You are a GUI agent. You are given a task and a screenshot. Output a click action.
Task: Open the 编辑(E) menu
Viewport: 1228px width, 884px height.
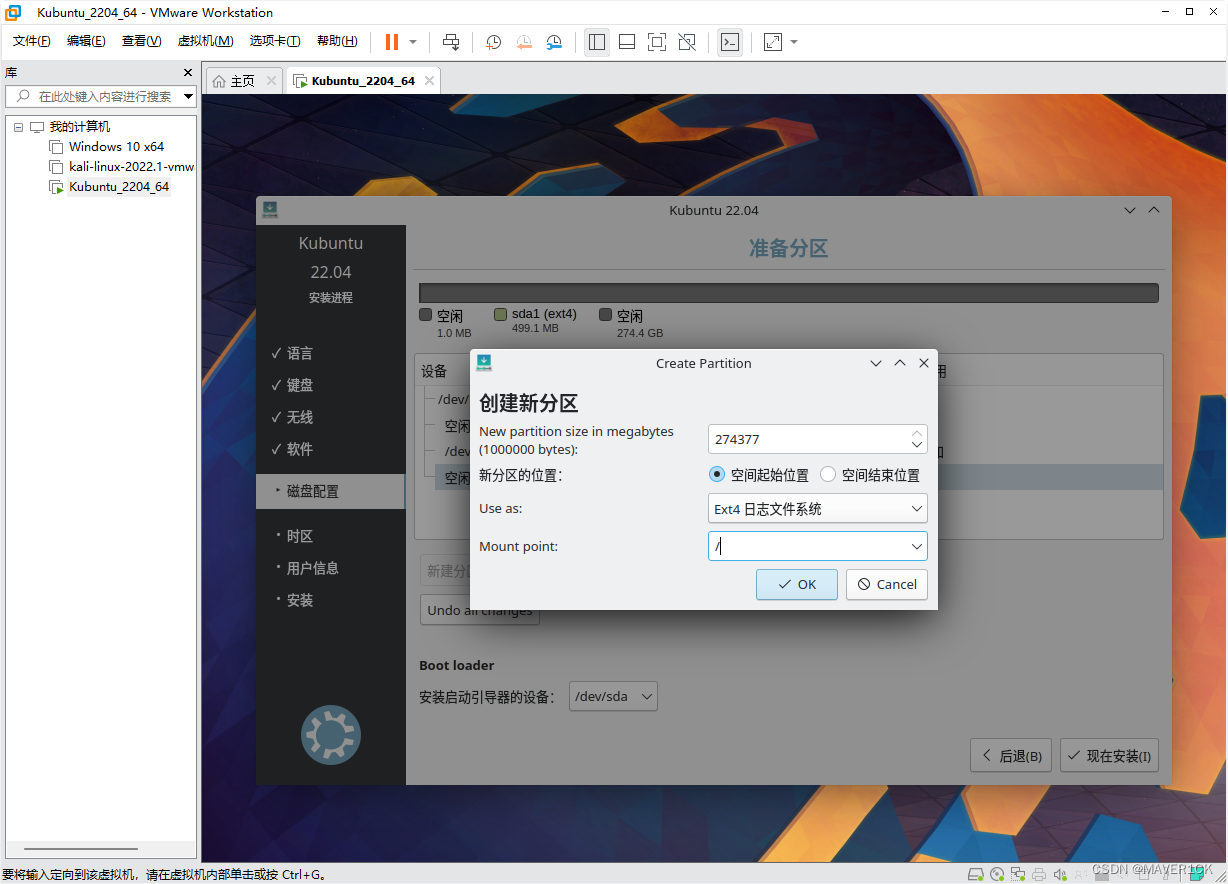pos(86,41)
